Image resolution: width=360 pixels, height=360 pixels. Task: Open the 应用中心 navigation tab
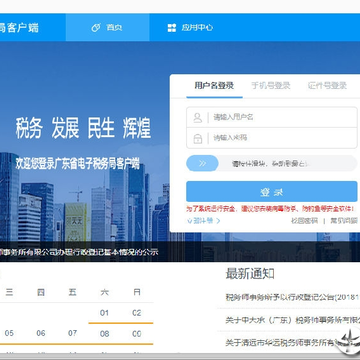point(191,27)
